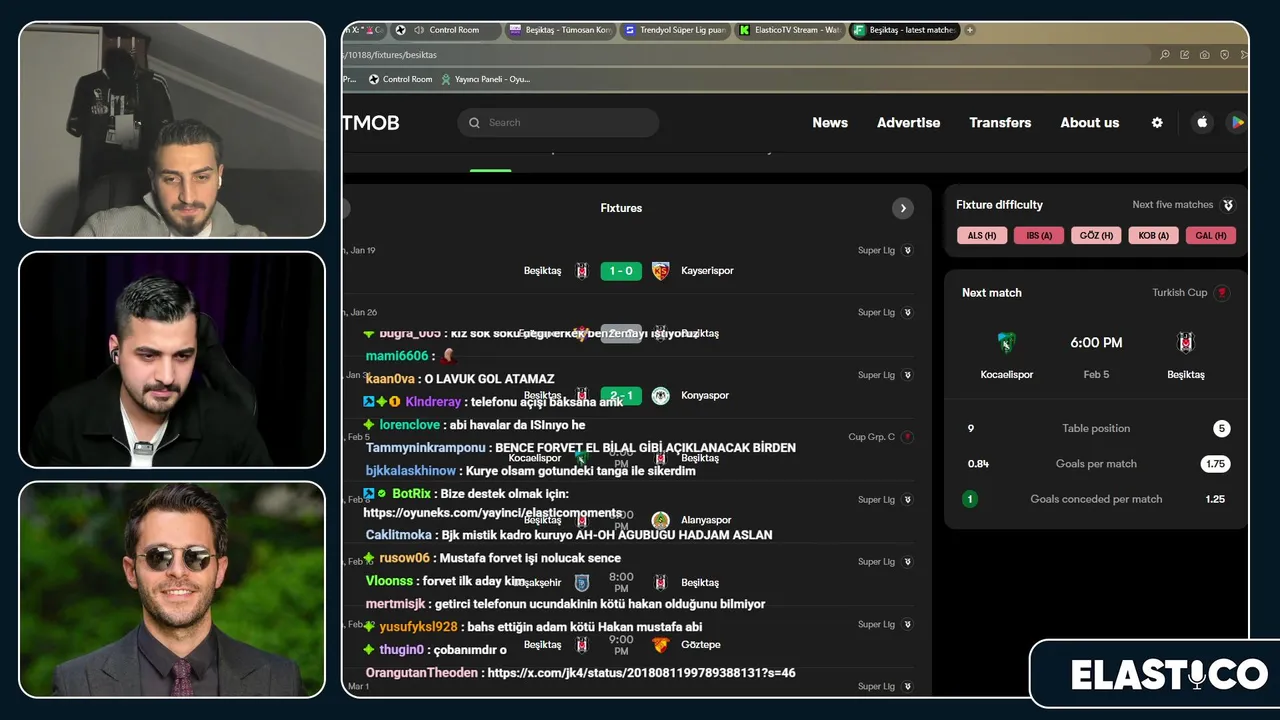1280x720 pixels.
Task: Click the Göztepe club crest
Action: (x=660, y=645)
